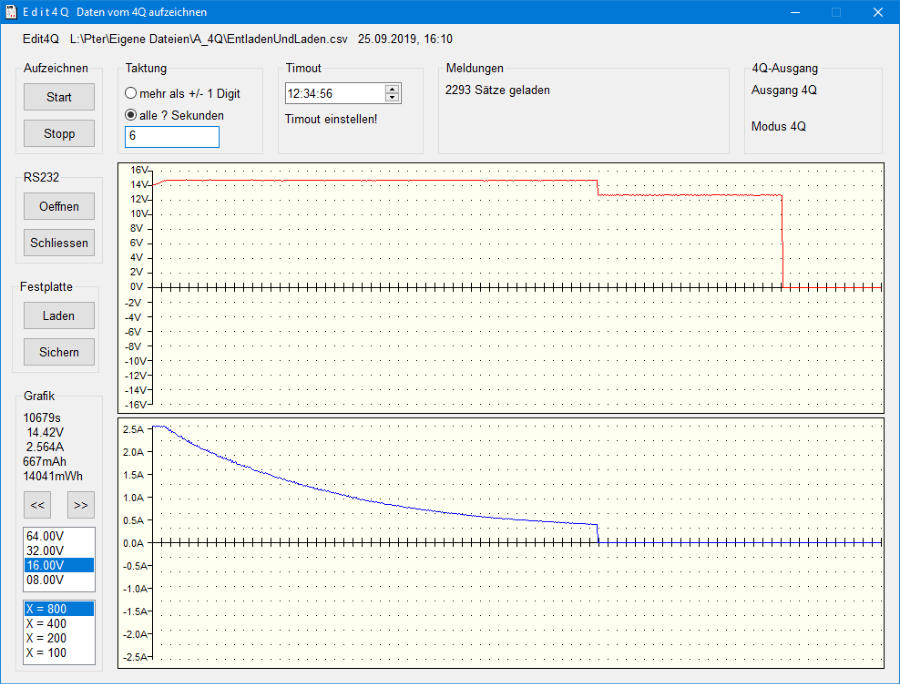Choose 08.00V in voltage range list
The image size is (900, 685).
pos(46,579)
